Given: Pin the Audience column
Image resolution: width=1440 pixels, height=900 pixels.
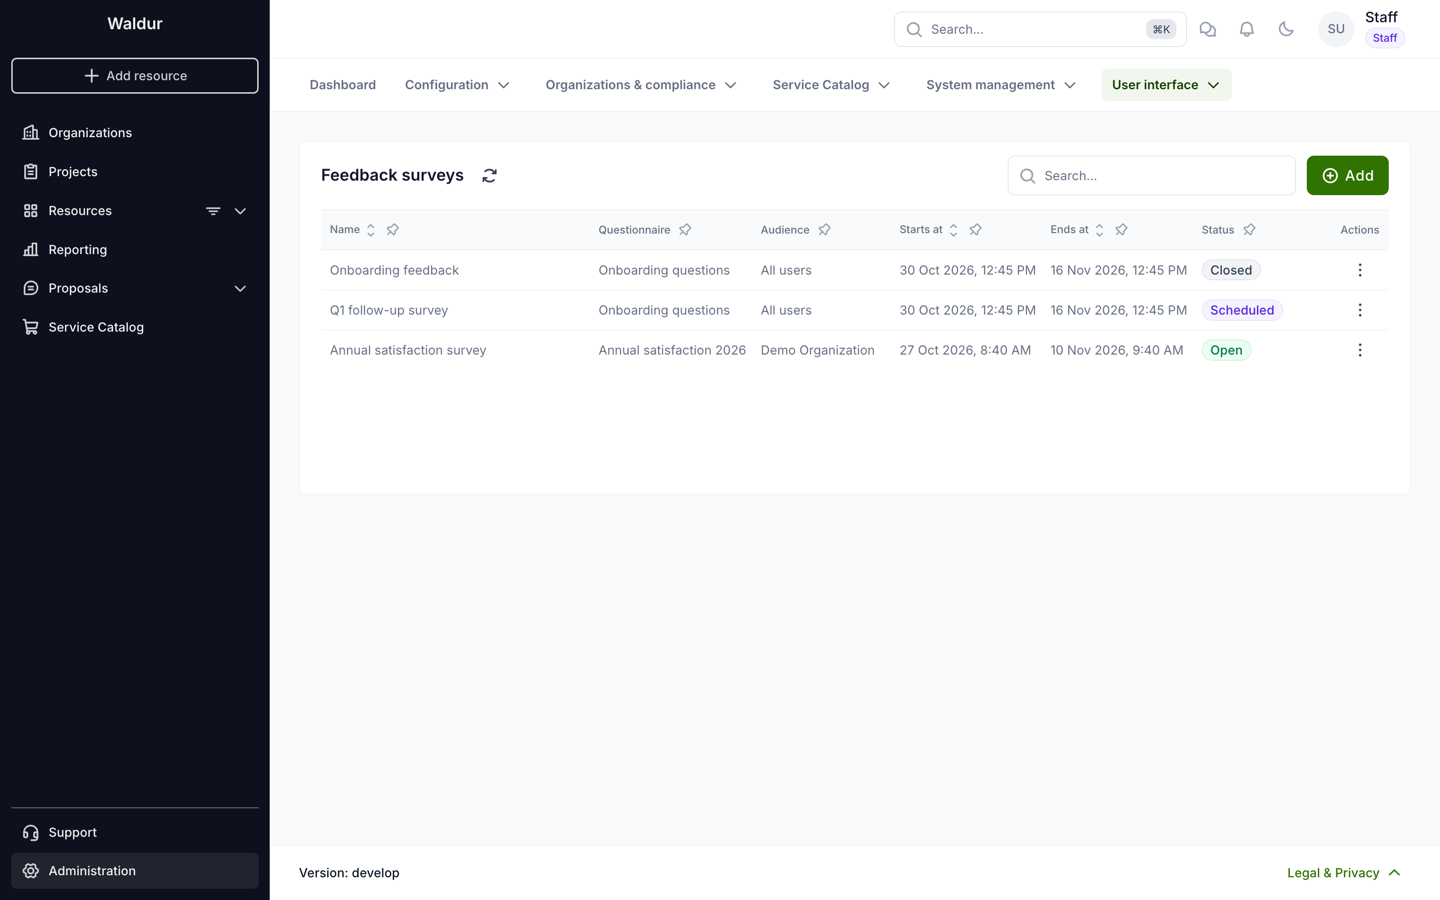Looking at the screenshot, I should [x=825, y=230].
